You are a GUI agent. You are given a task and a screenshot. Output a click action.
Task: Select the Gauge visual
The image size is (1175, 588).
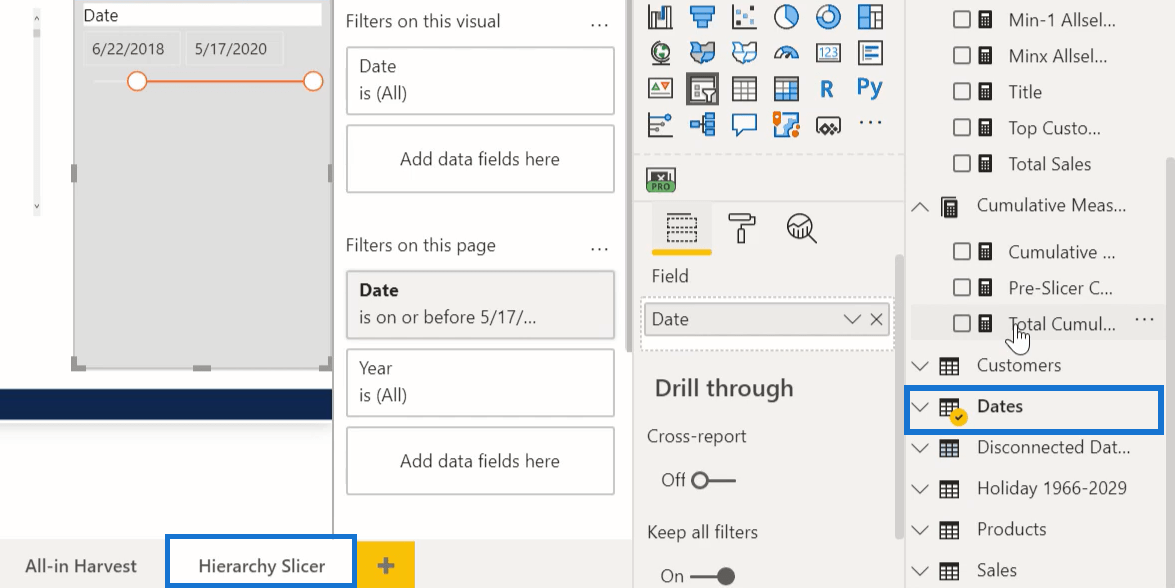(786, 52)
